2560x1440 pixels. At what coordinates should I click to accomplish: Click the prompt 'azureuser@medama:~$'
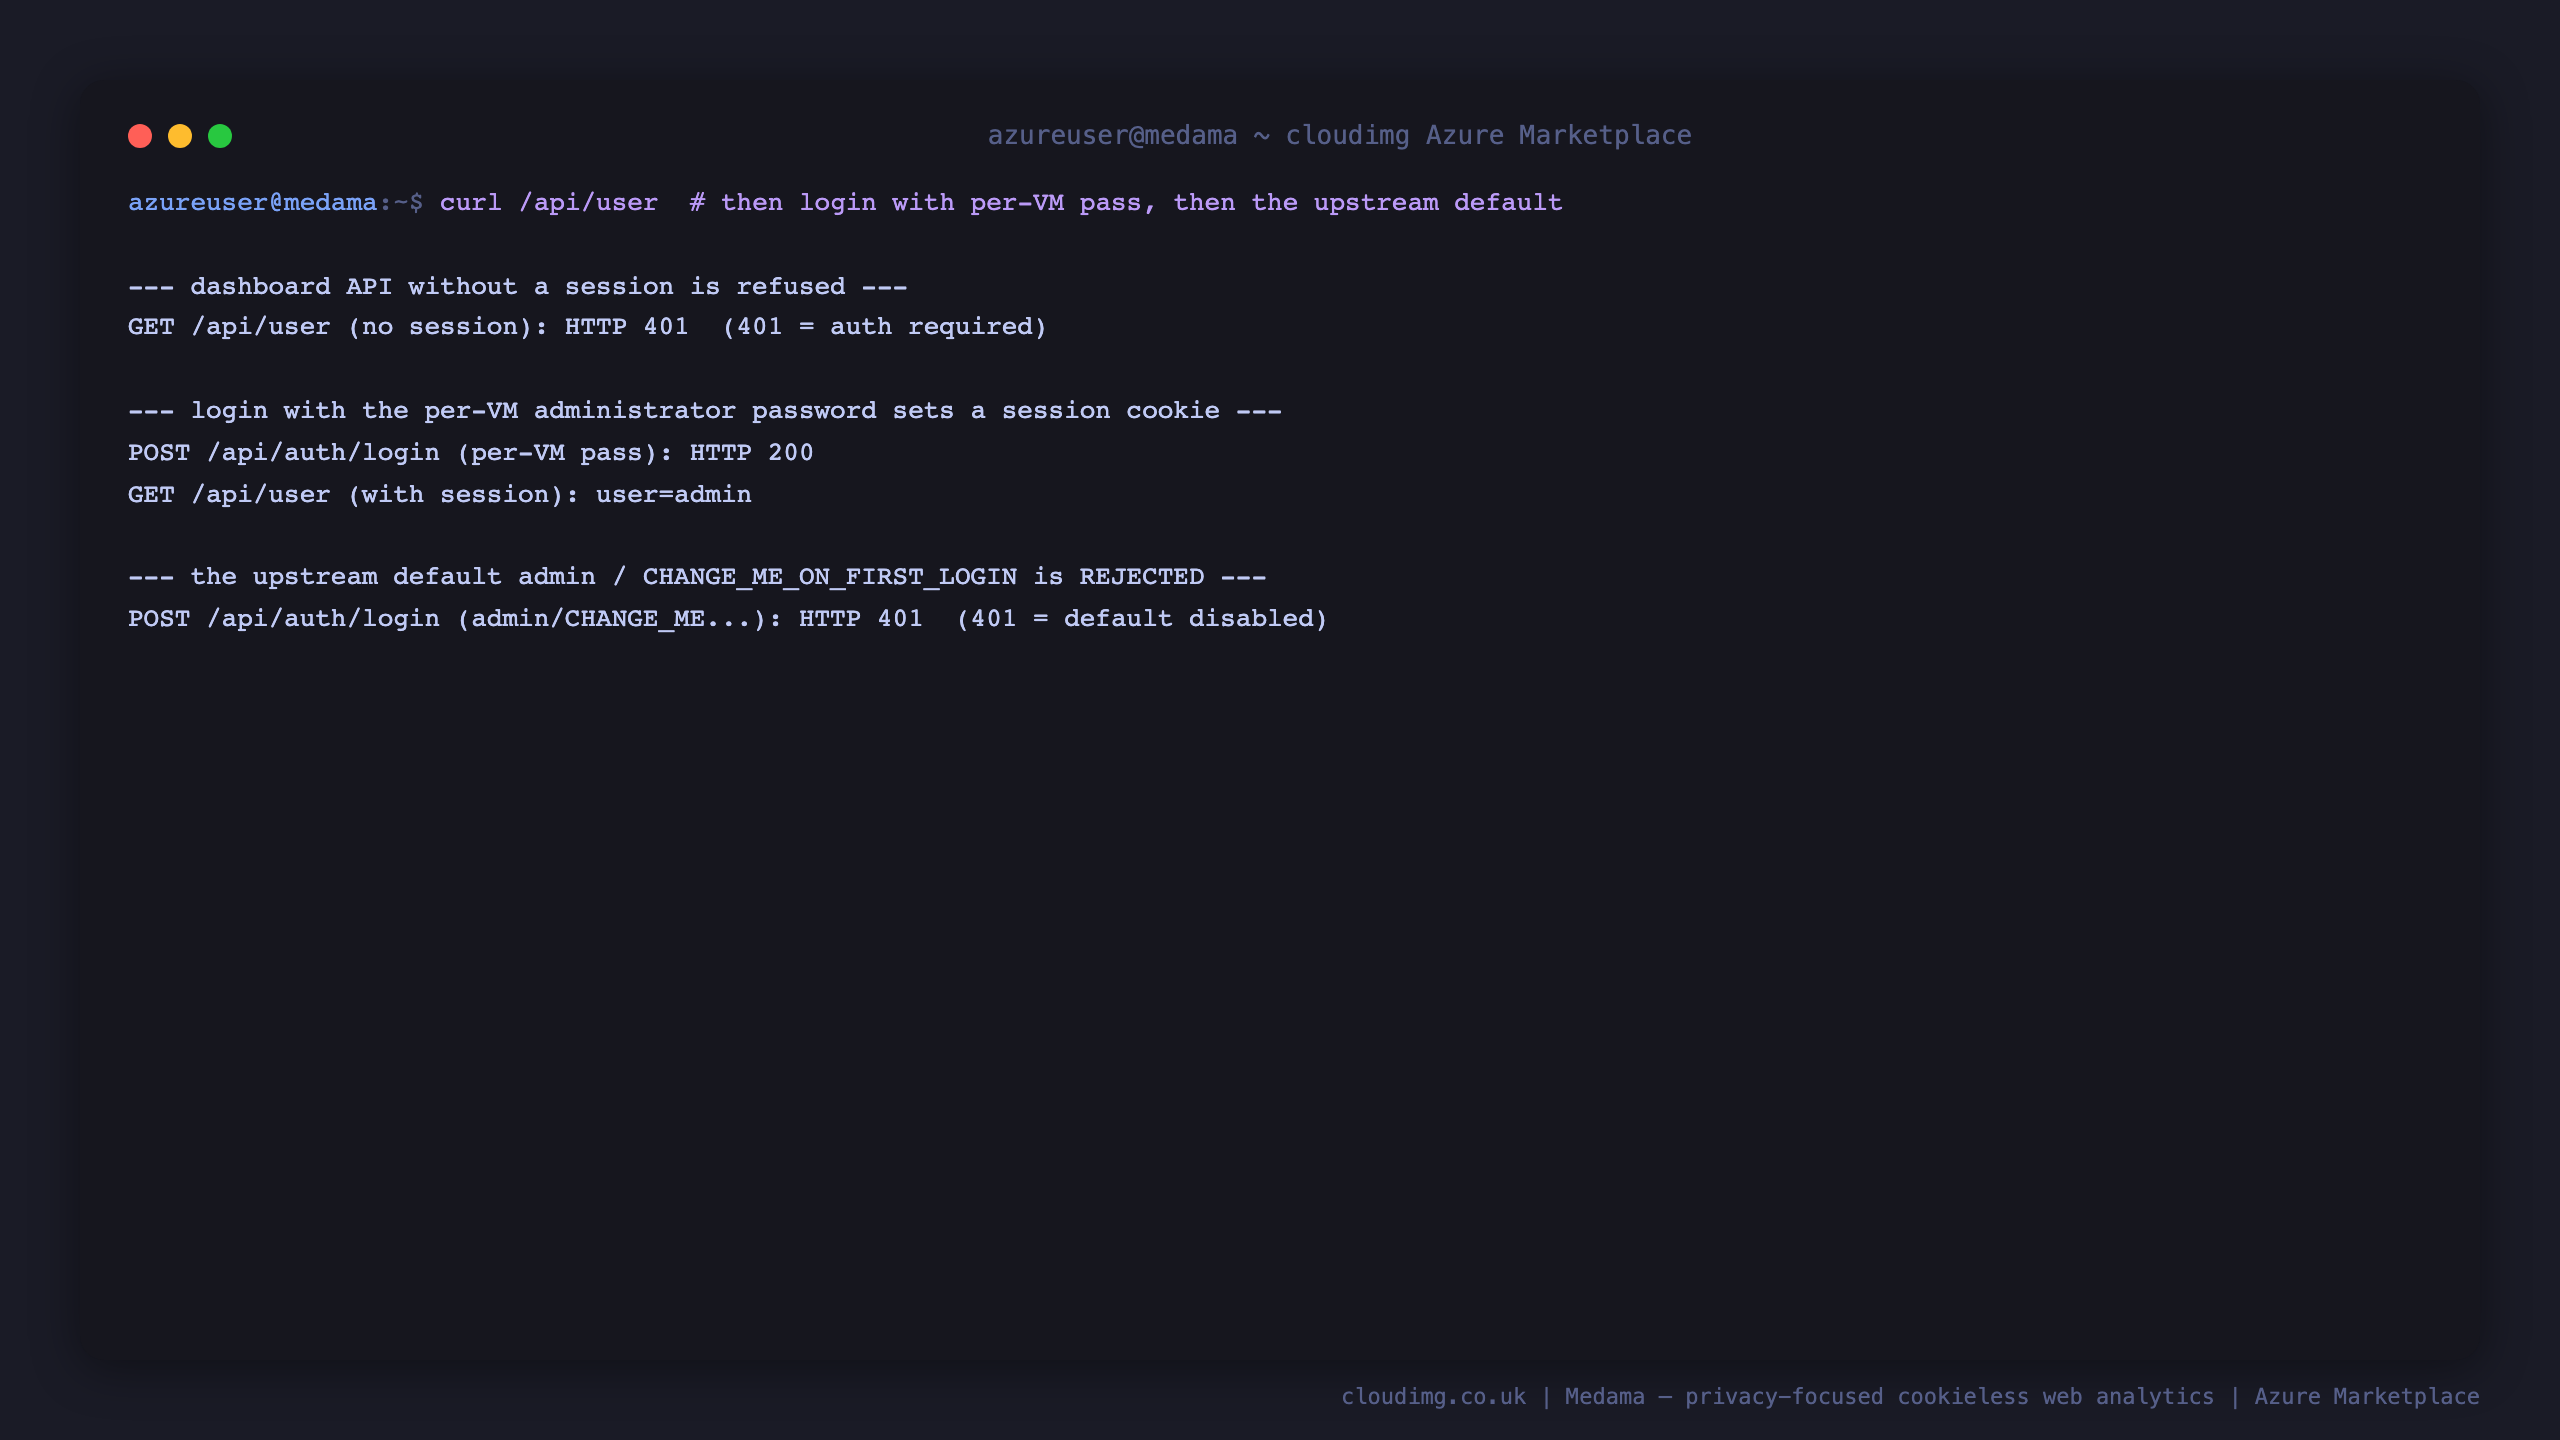(275, 203)
